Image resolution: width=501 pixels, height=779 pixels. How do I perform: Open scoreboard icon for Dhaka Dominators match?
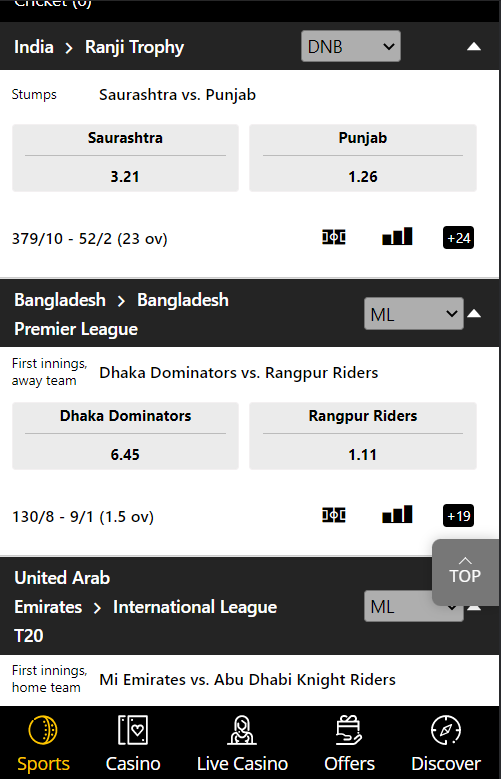point(334,515)
